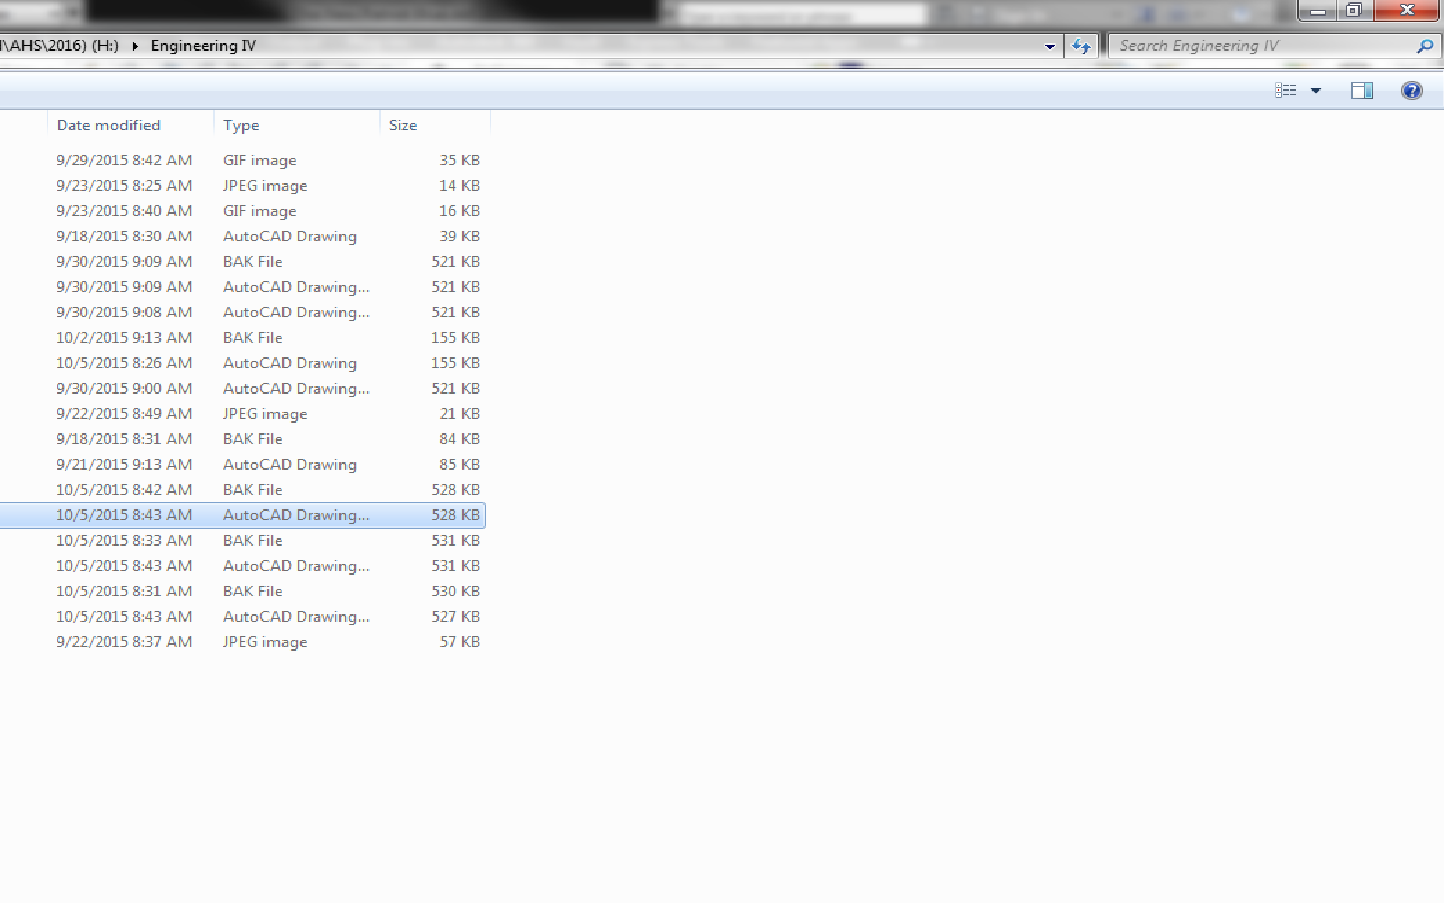Image resolution: width=1444 pixels, height=903 pixels.
Task: Click the search magnifier icon
Action: click(x=1425, y=46)
